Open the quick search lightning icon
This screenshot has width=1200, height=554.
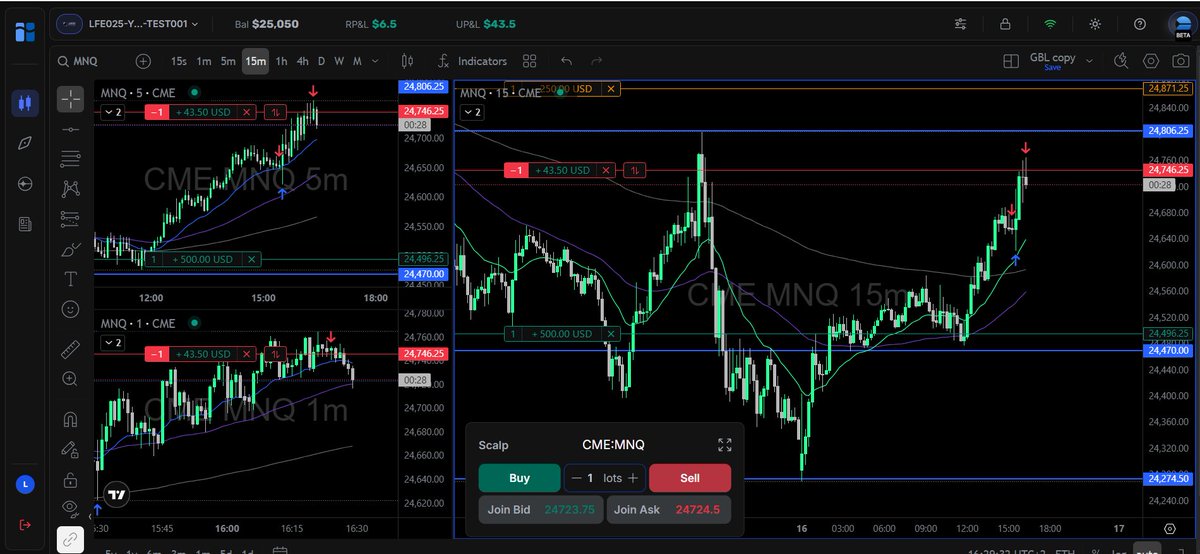1122,61
